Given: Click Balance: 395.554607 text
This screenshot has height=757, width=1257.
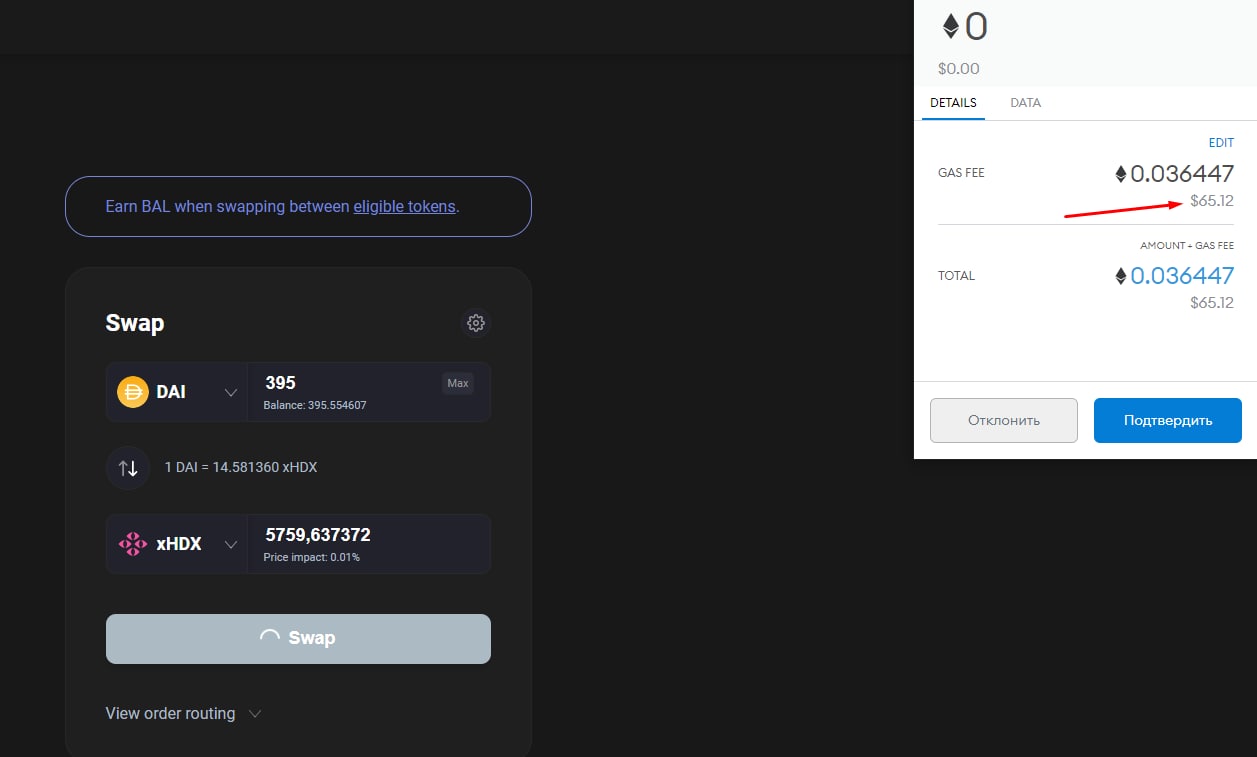Looking at the screenshot, I should [x=315, y=405].
